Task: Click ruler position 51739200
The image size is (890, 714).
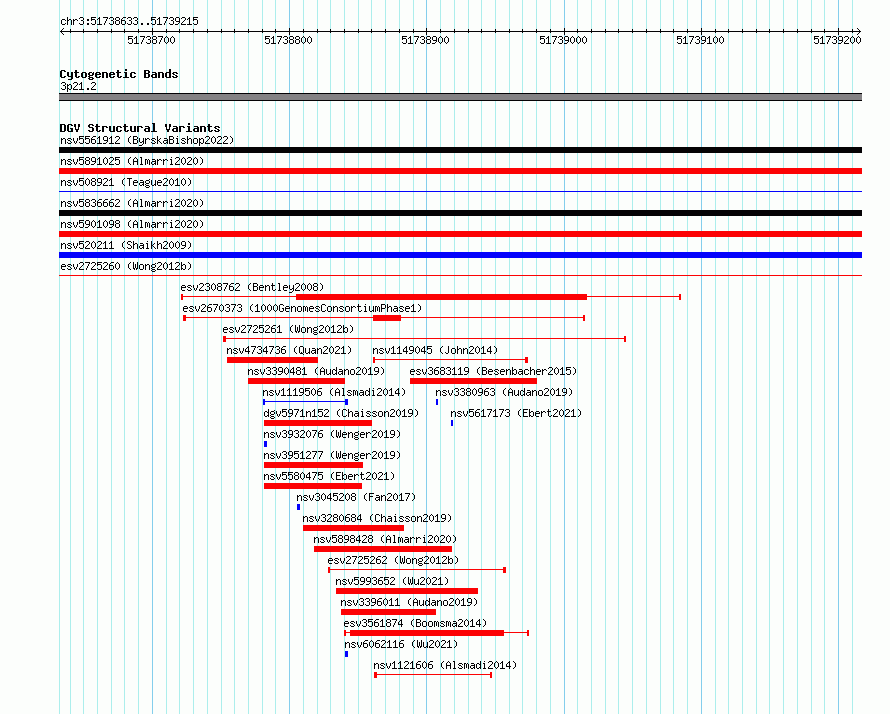Action: click(837, 40)
